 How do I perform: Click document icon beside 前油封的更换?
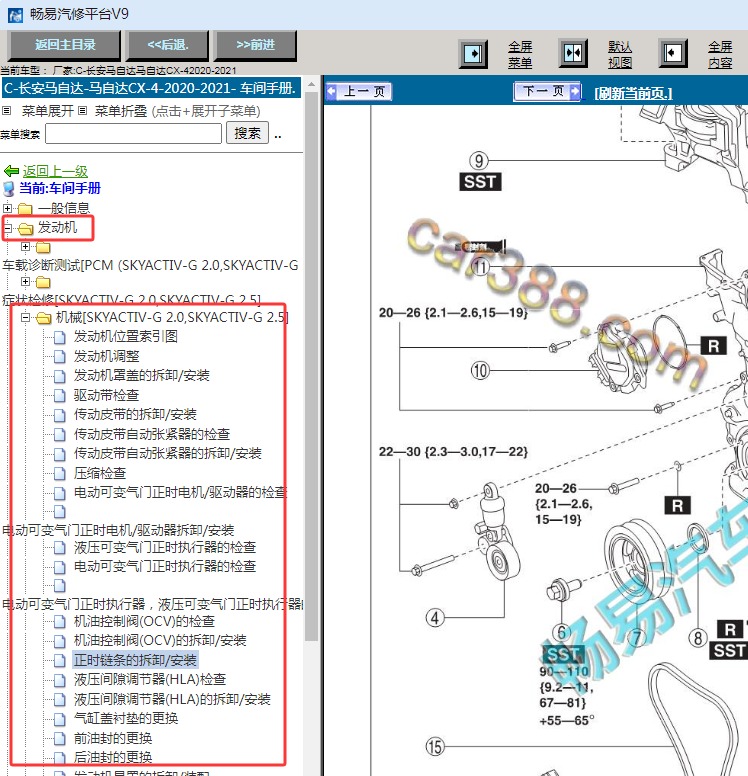click(x=59, y=739)
